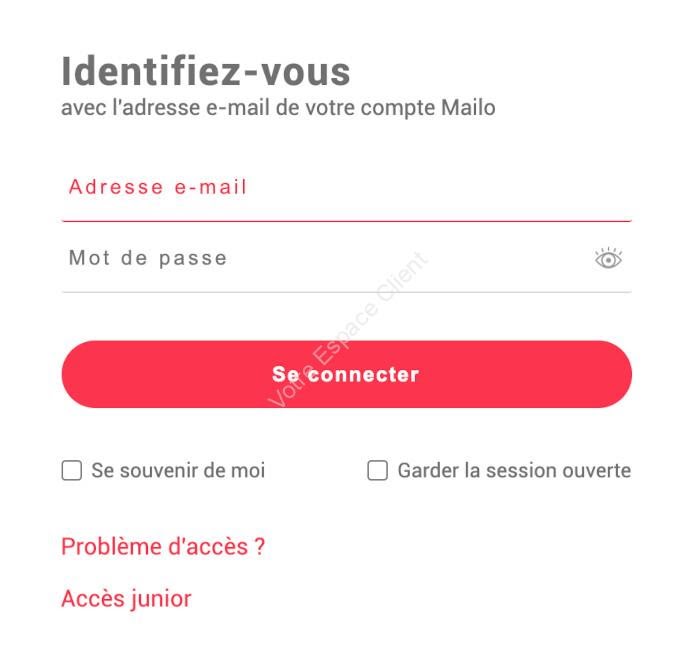Open the Problème d'accès ? link
Viewport: 700px width, 665px height.
click(x=163, y=547)
